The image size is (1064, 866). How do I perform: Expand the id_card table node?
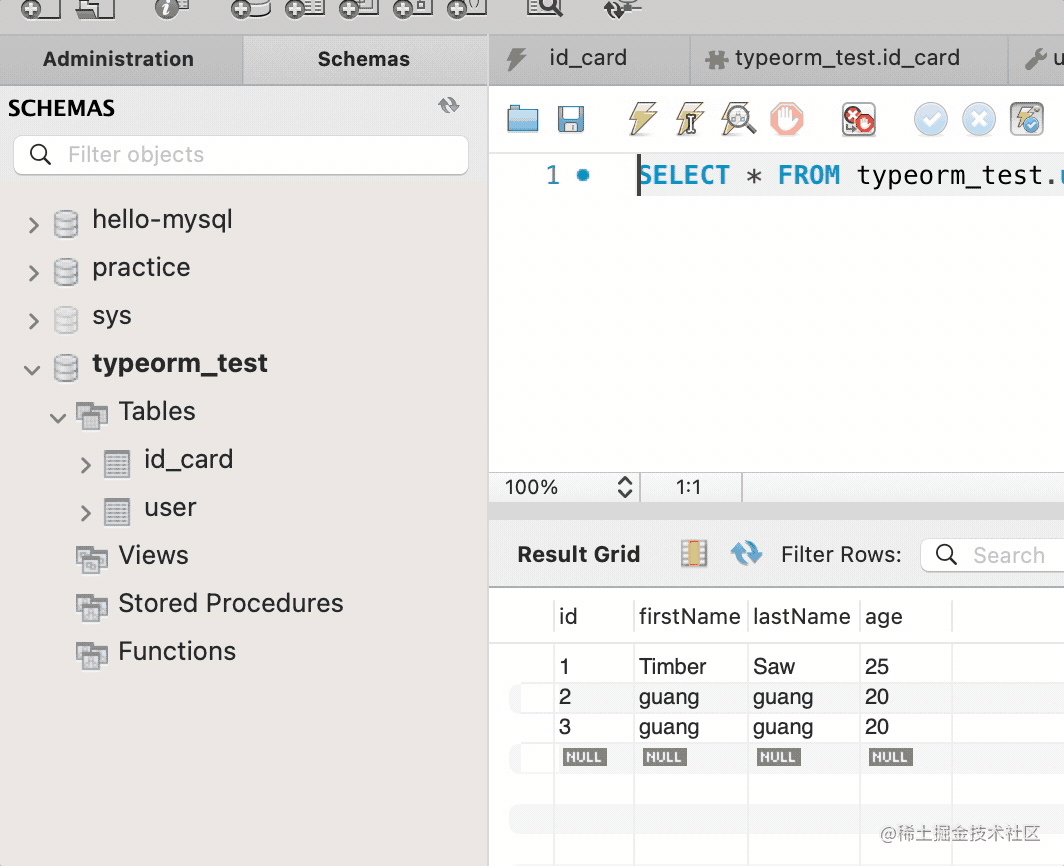pyautogui.click(x=85, y=465)
